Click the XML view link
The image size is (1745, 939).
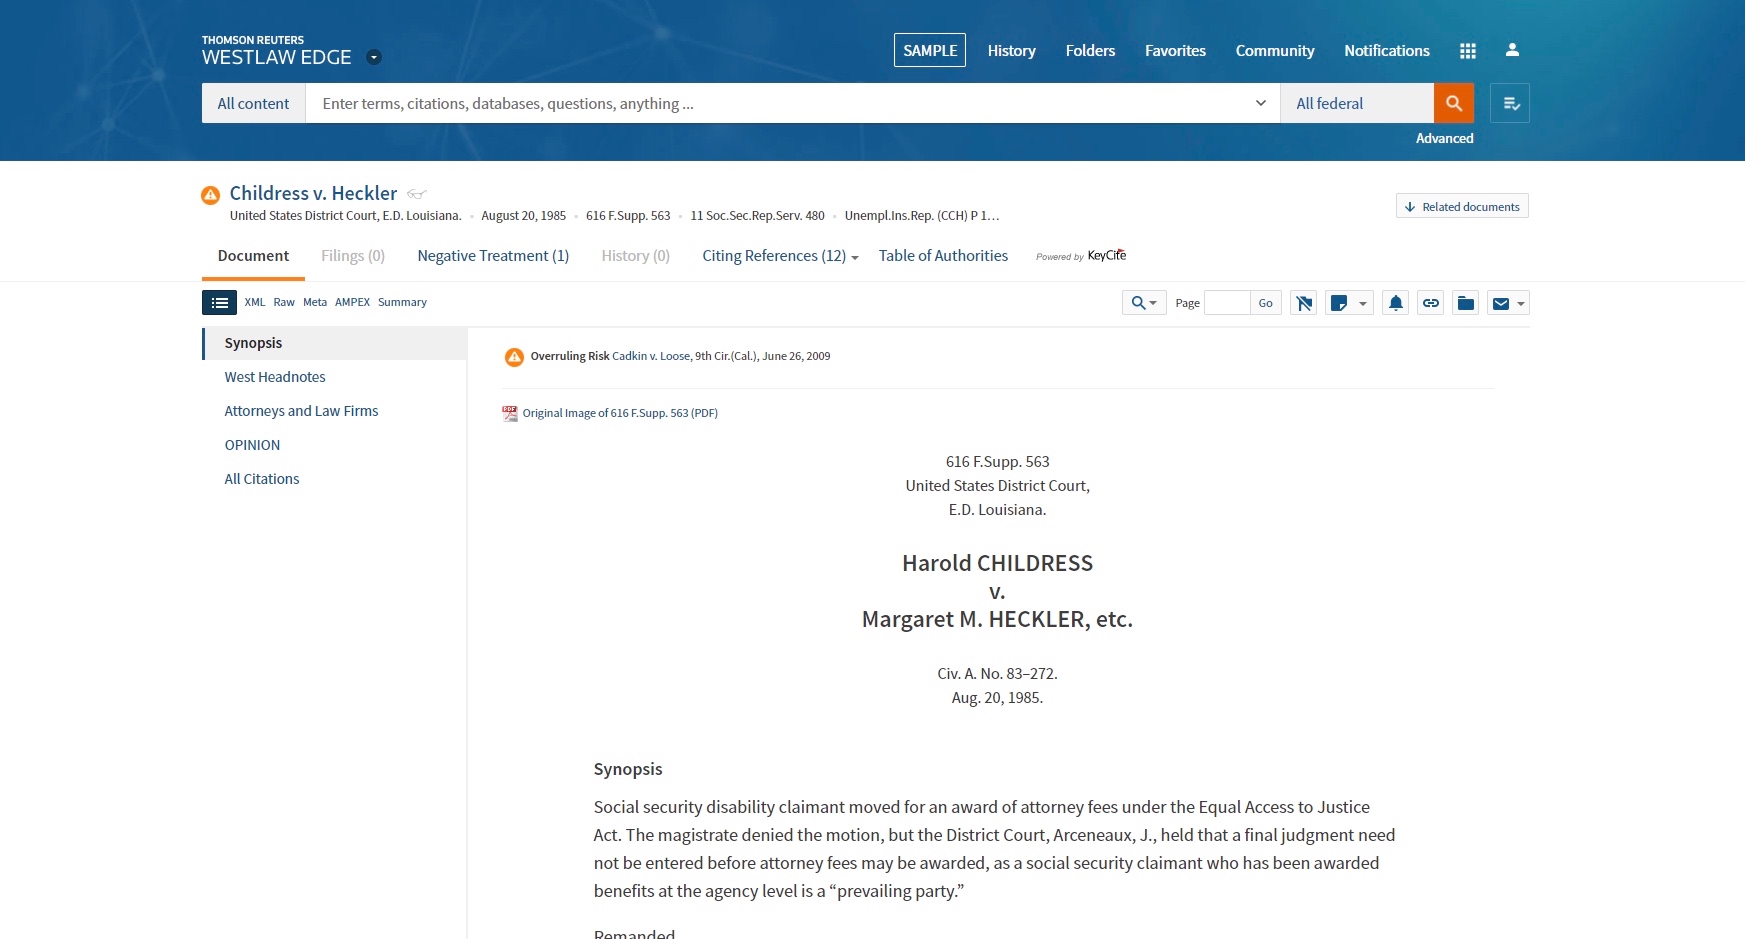255,302
